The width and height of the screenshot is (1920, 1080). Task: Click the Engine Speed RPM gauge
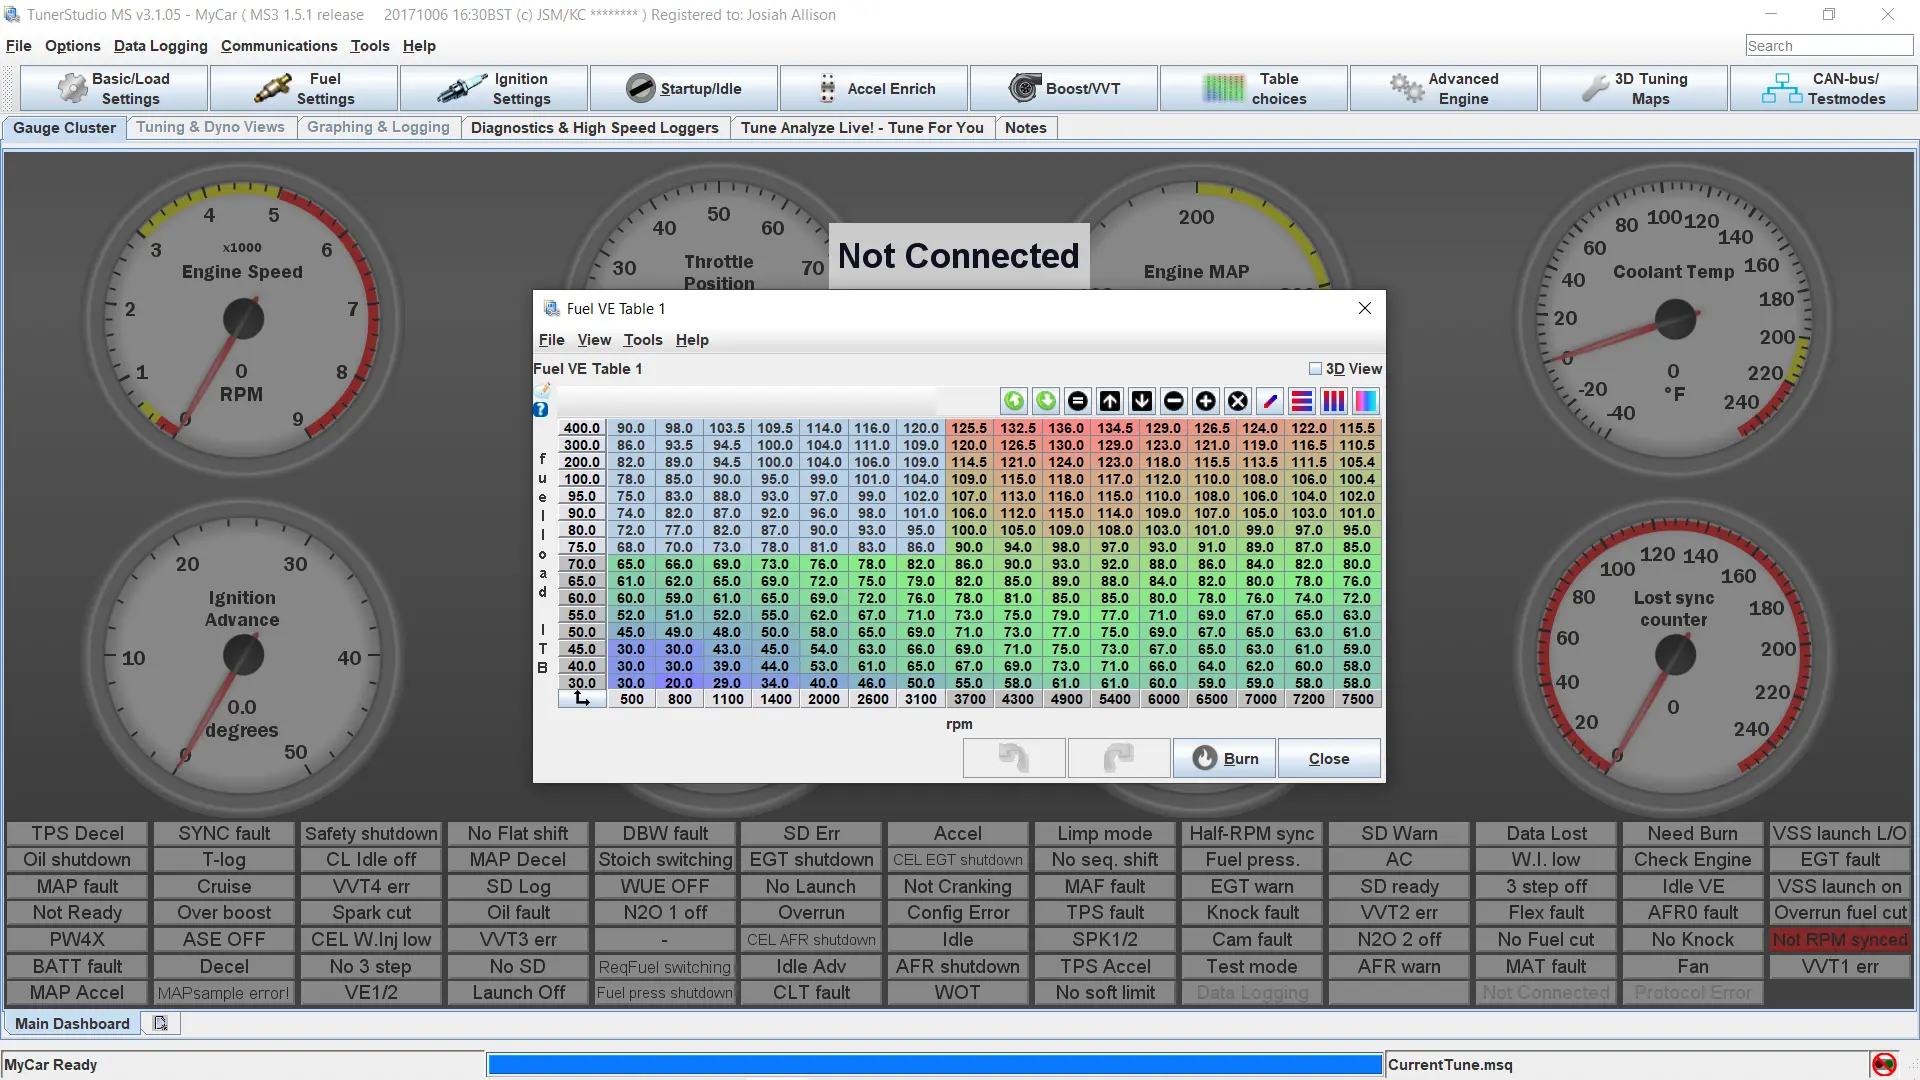point(242,320)
